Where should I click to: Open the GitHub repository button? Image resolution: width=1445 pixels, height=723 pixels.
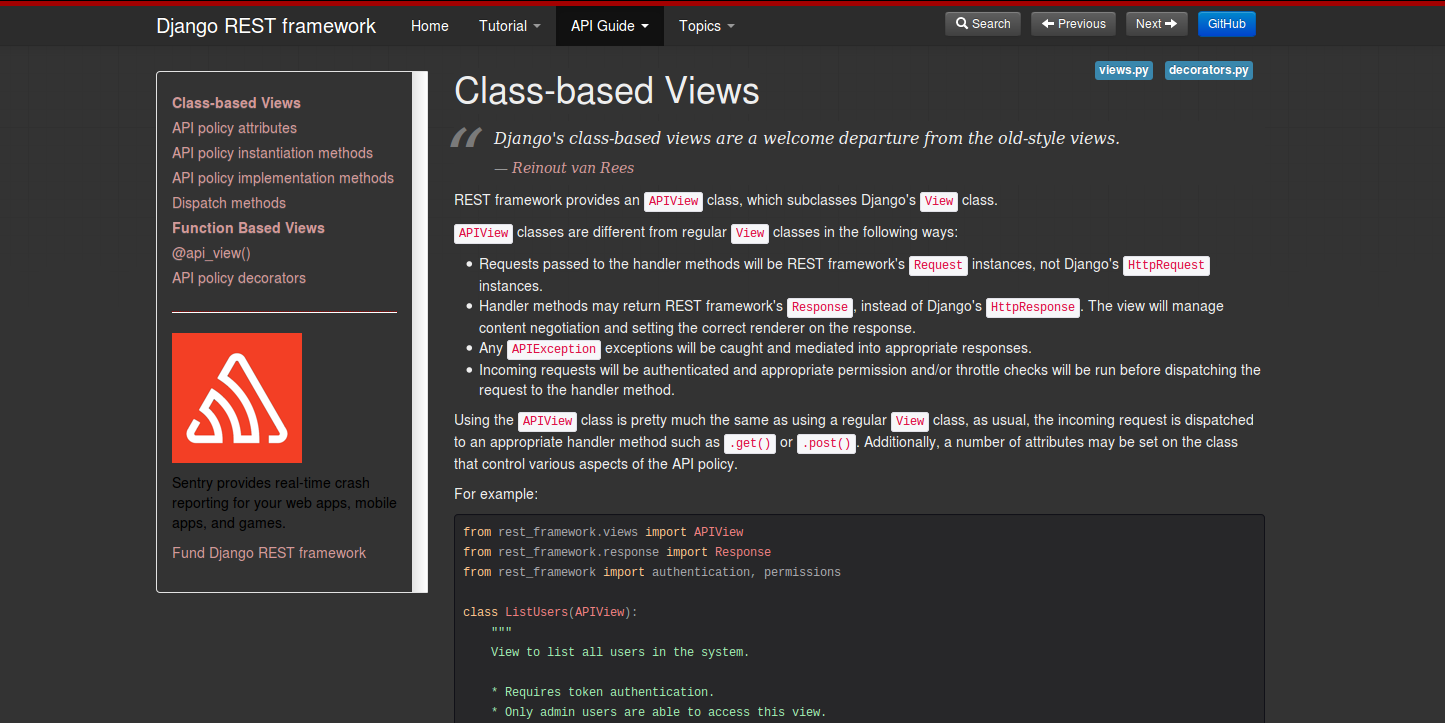coord(1226,23)
